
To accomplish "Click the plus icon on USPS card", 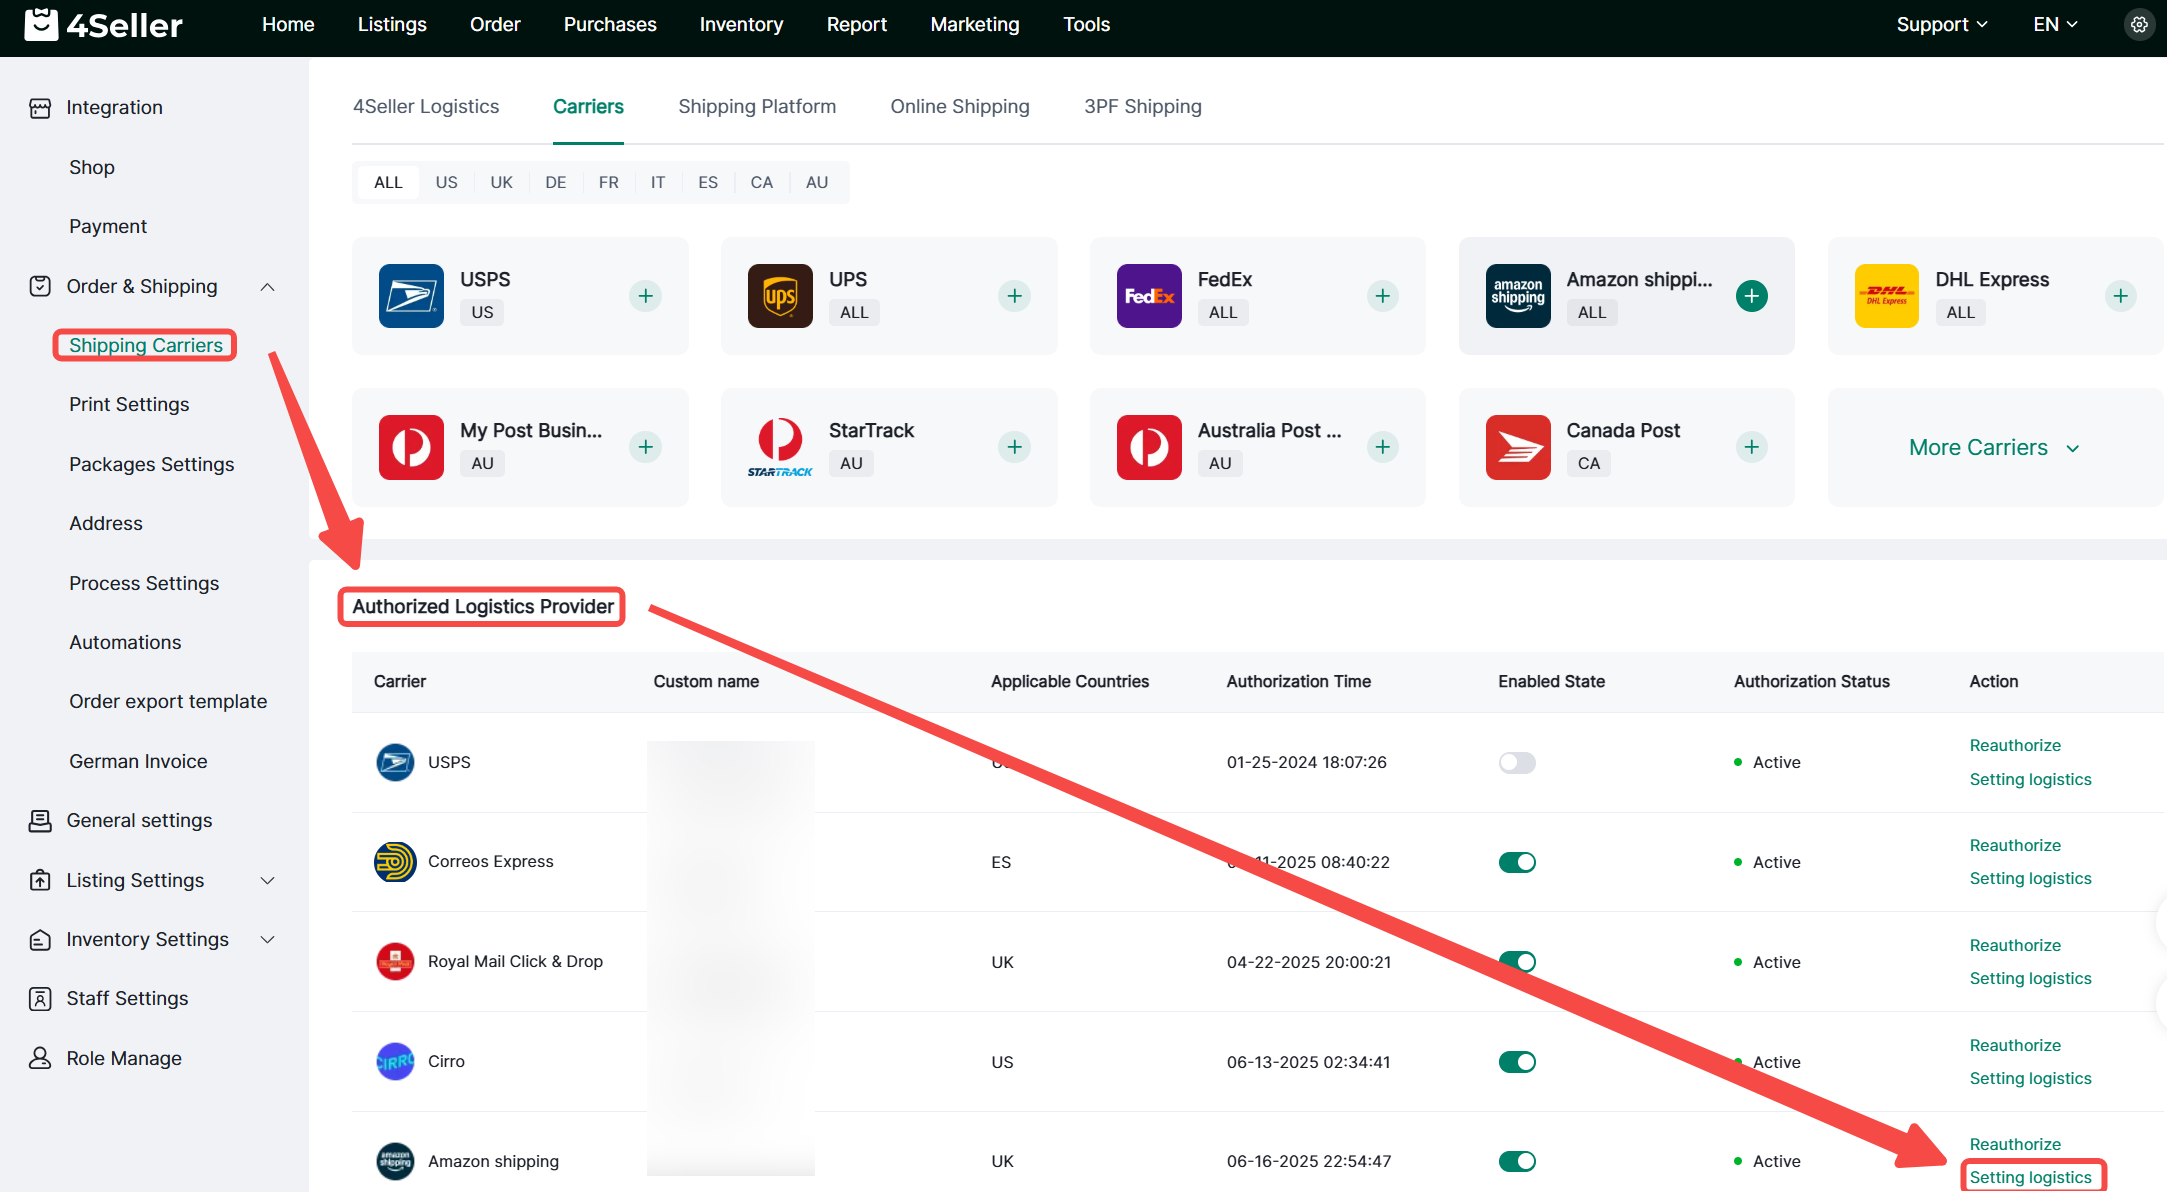I will pyautogui.click(x=645, y=296).
